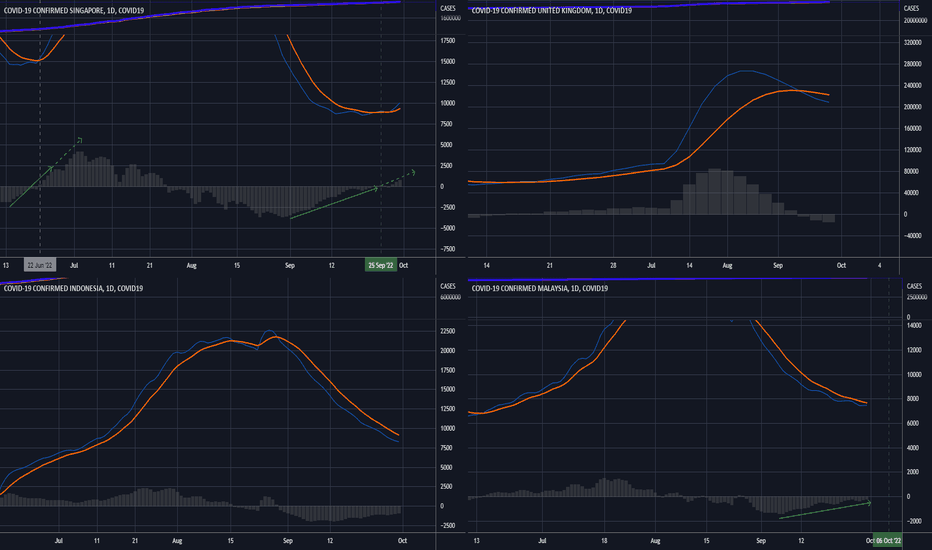
Task: Select the 25 Sep '22 date label on Singapore timeline
Action: pyautogui.click(x=380, y=265)
